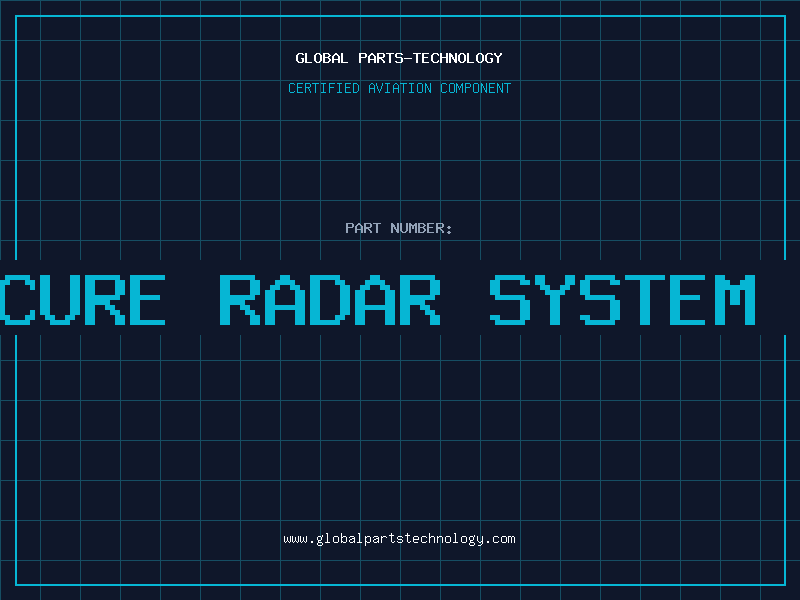Click the word SYSTEM in scrolling banner
The width and height of the screenshot is (800, 600).
click(622, 299)
